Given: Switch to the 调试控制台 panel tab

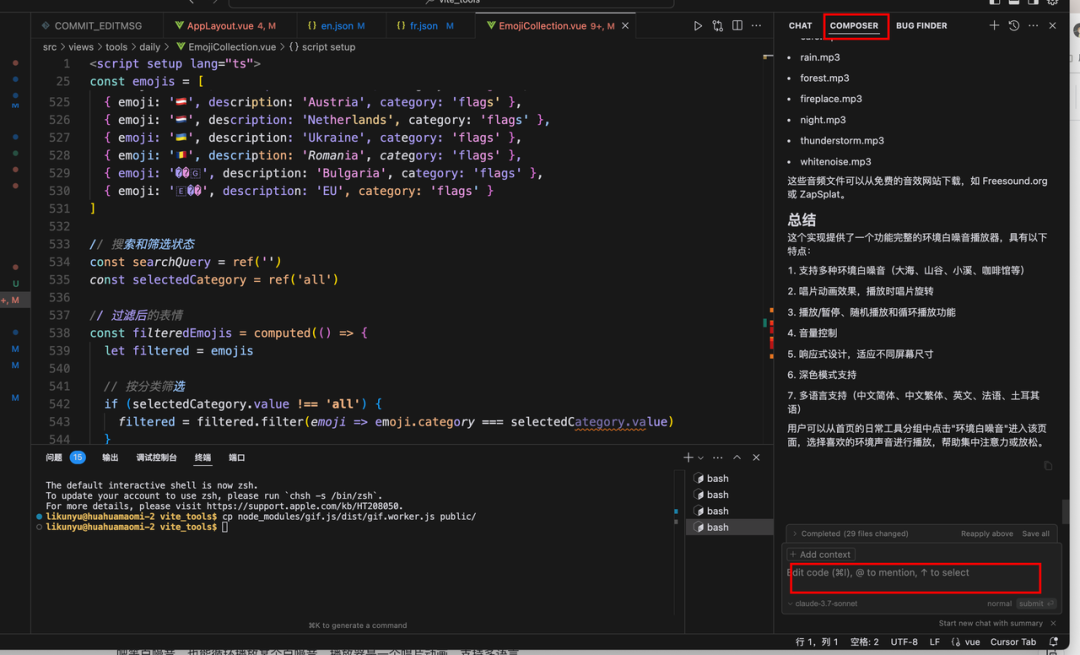Looking at the screenshot, I should (156, 457).
